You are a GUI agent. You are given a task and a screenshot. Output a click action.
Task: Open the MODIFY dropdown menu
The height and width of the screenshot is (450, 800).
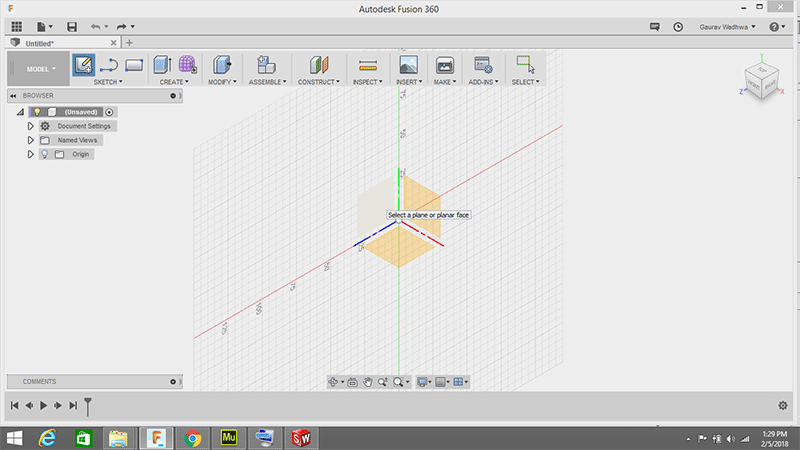[222, 82]
